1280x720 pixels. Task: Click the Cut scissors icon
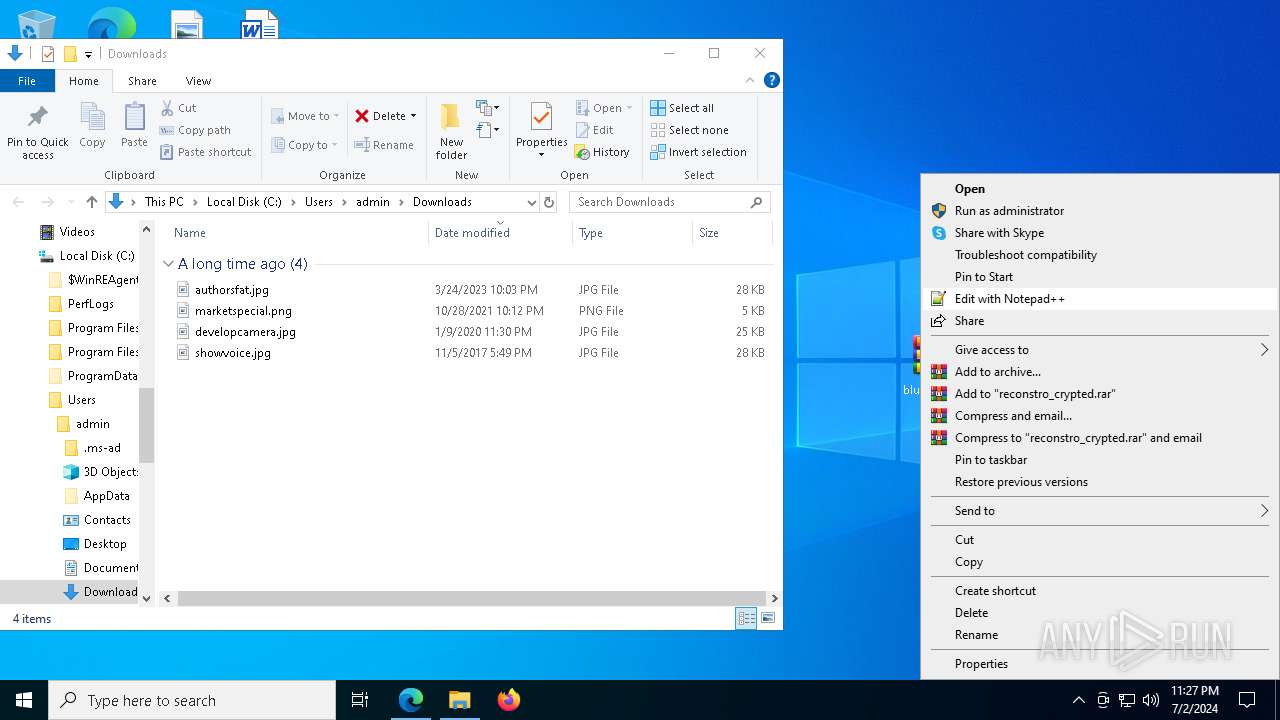tap(167, 108)
